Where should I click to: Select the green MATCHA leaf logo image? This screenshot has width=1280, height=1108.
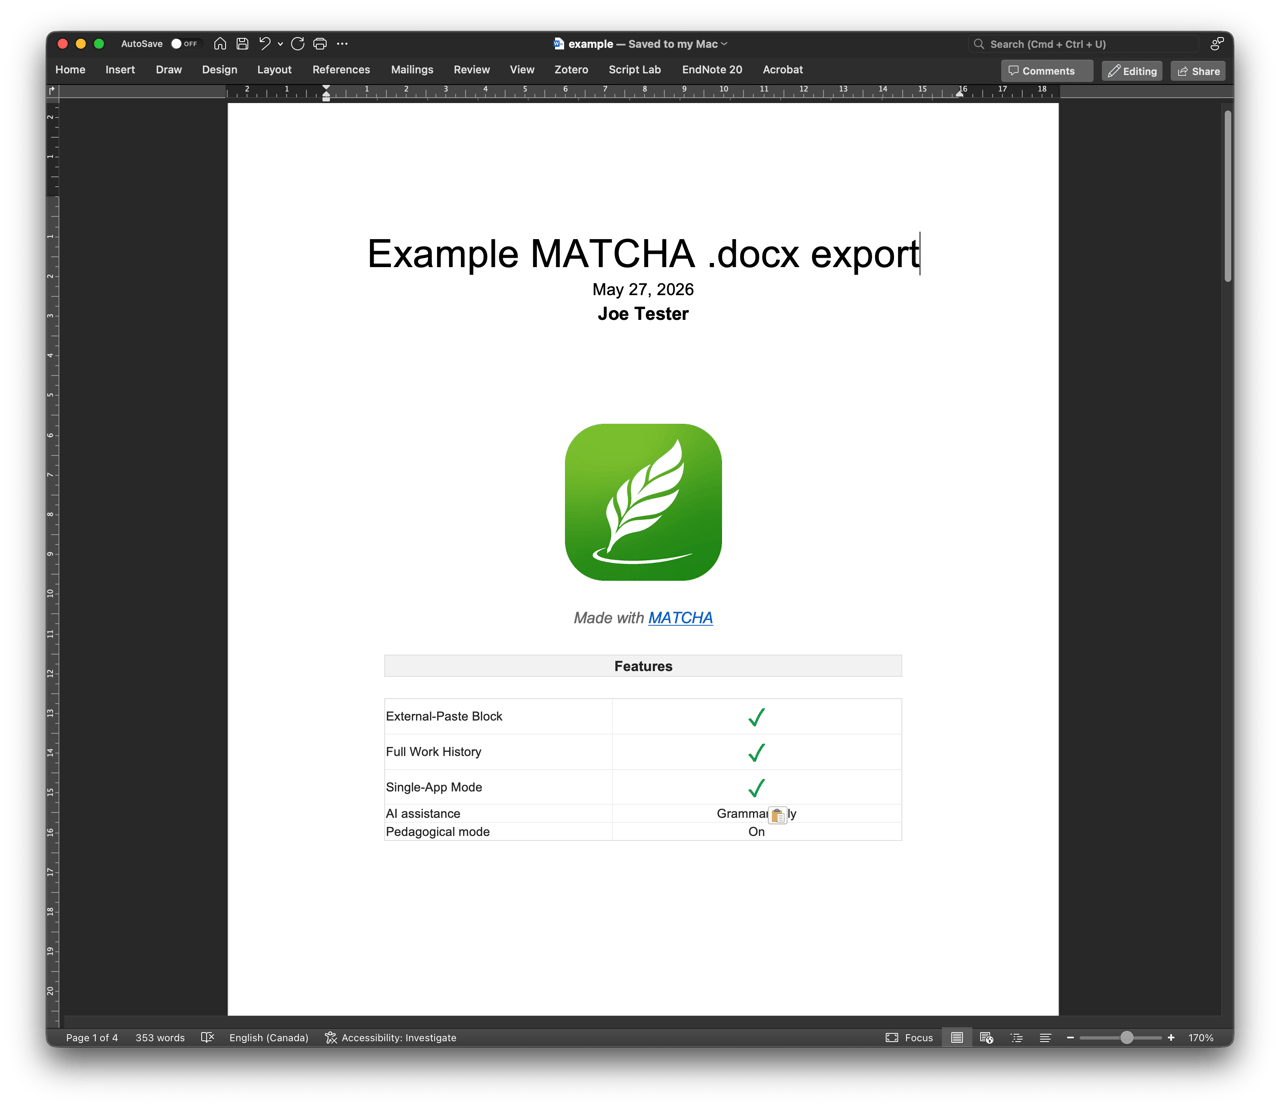[x=643, y=502]
